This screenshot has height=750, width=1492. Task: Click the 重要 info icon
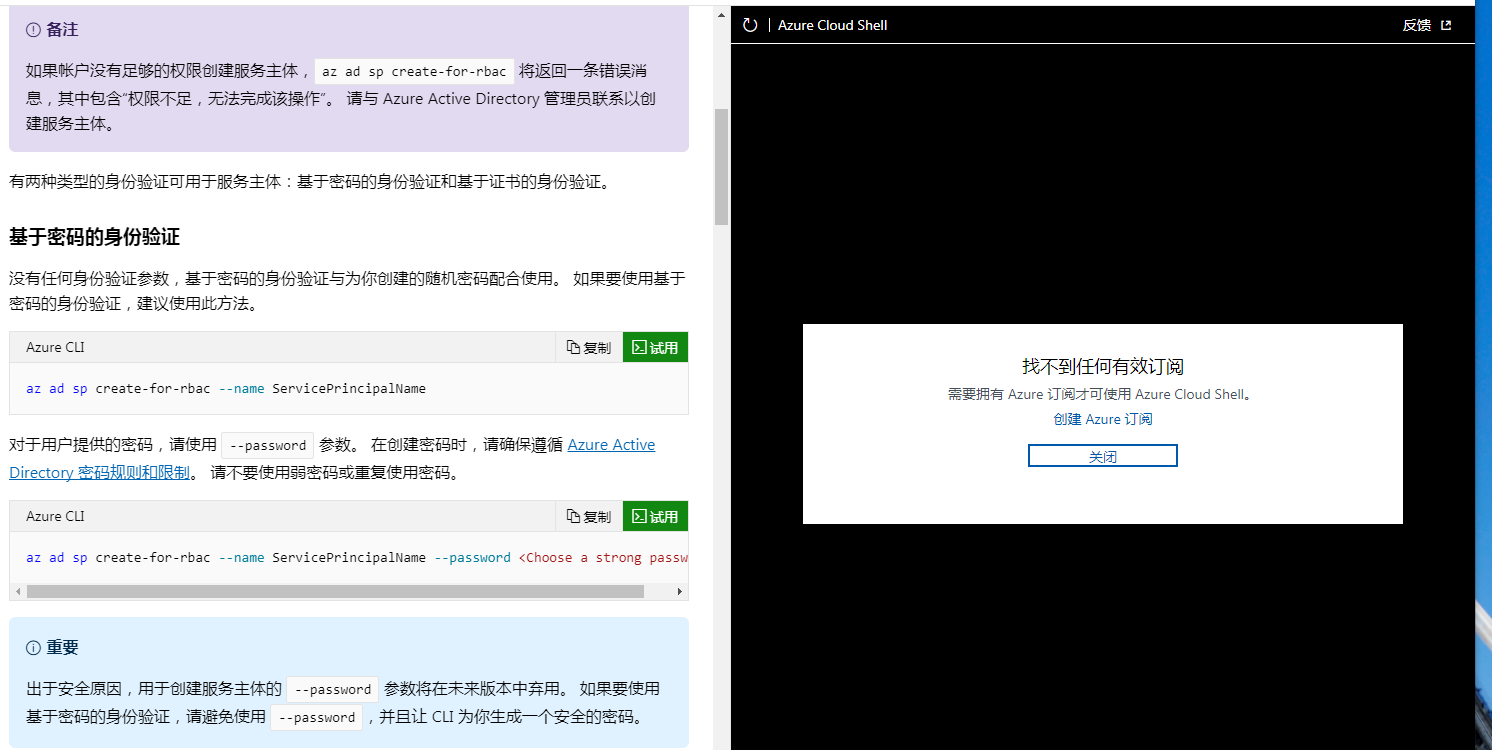(x=33, y=648)
